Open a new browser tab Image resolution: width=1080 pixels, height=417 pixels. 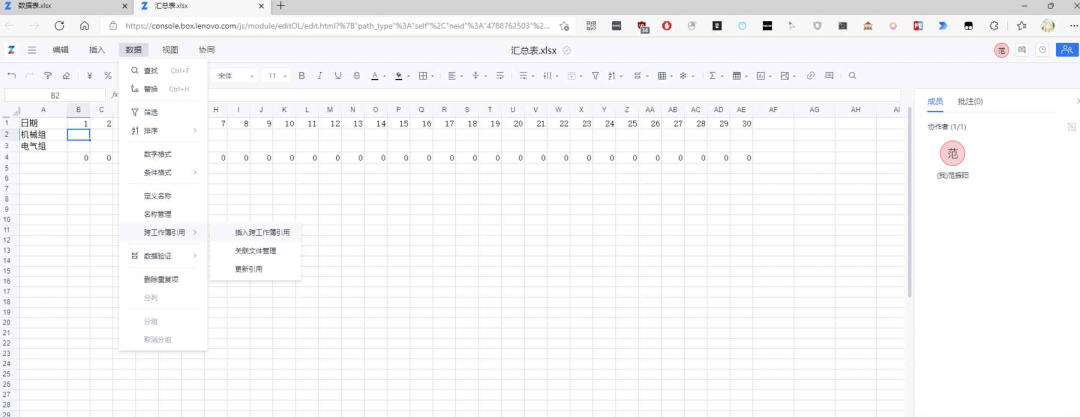(280, 6)
